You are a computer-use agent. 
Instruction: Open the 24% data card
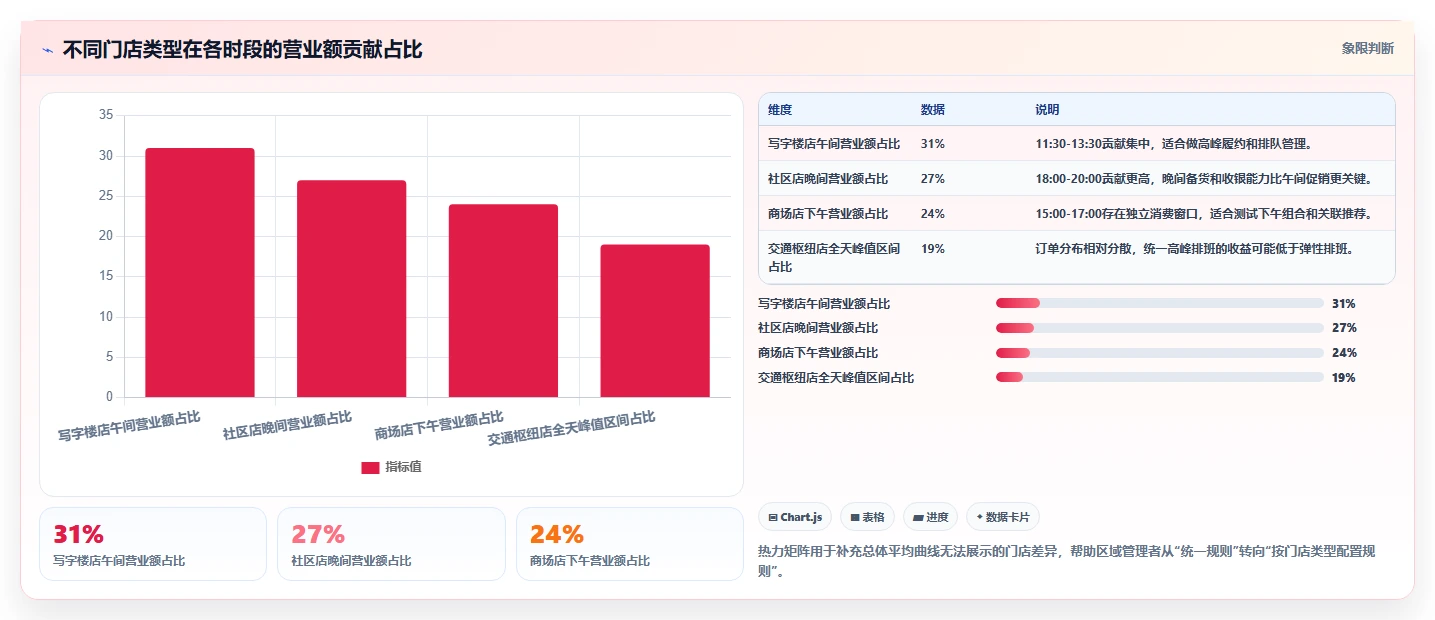630,544
